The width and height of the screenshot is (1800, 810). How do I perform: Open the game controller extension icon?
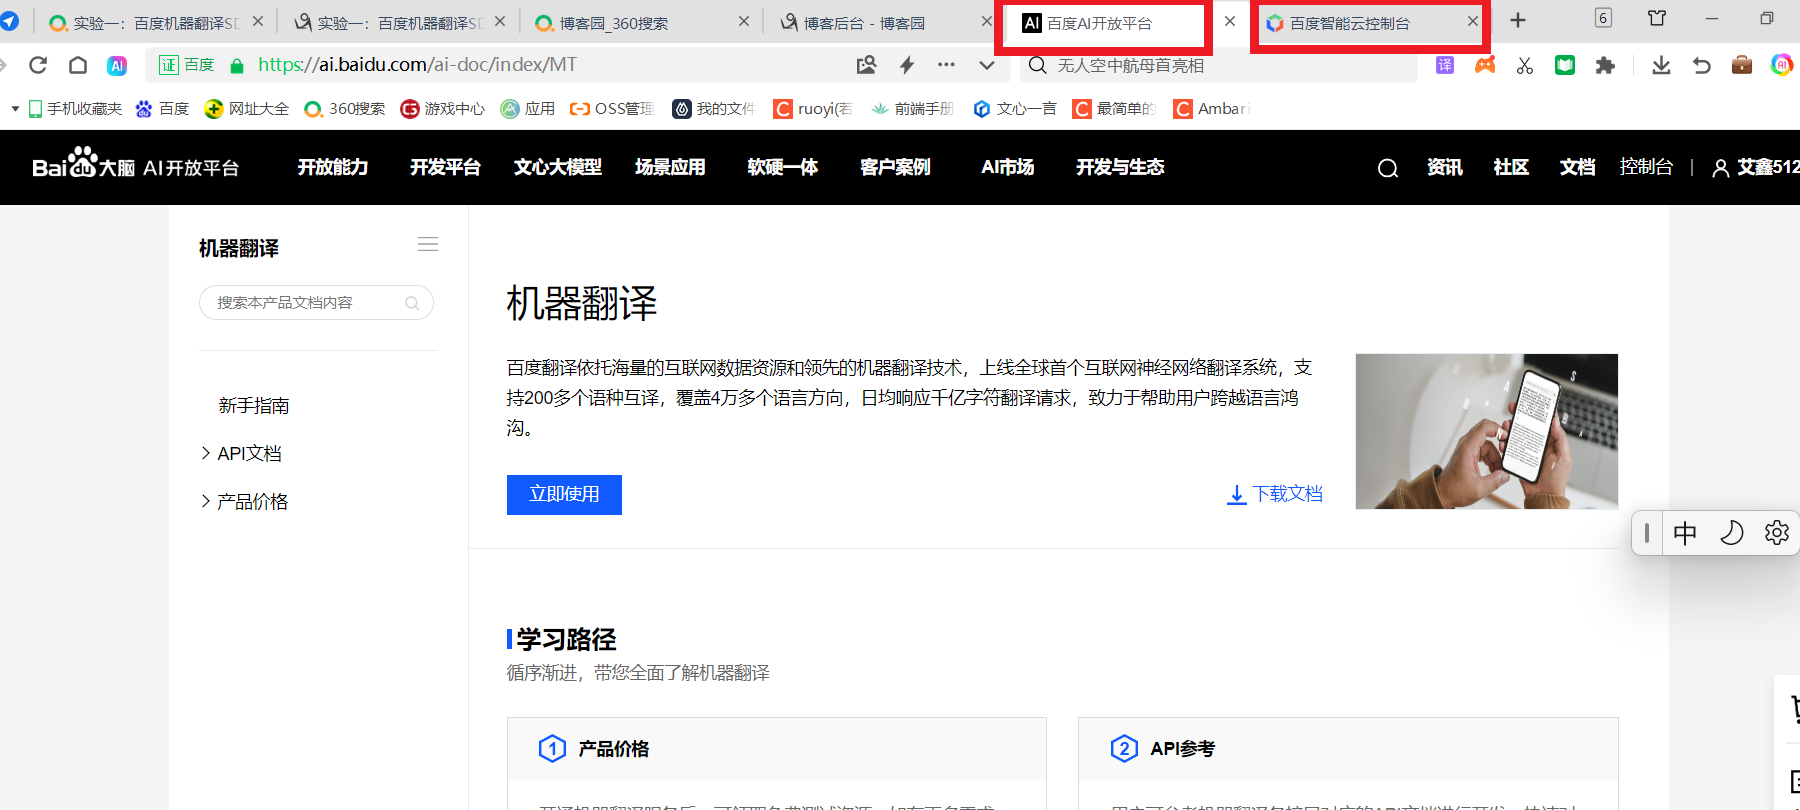[1485, 65]
